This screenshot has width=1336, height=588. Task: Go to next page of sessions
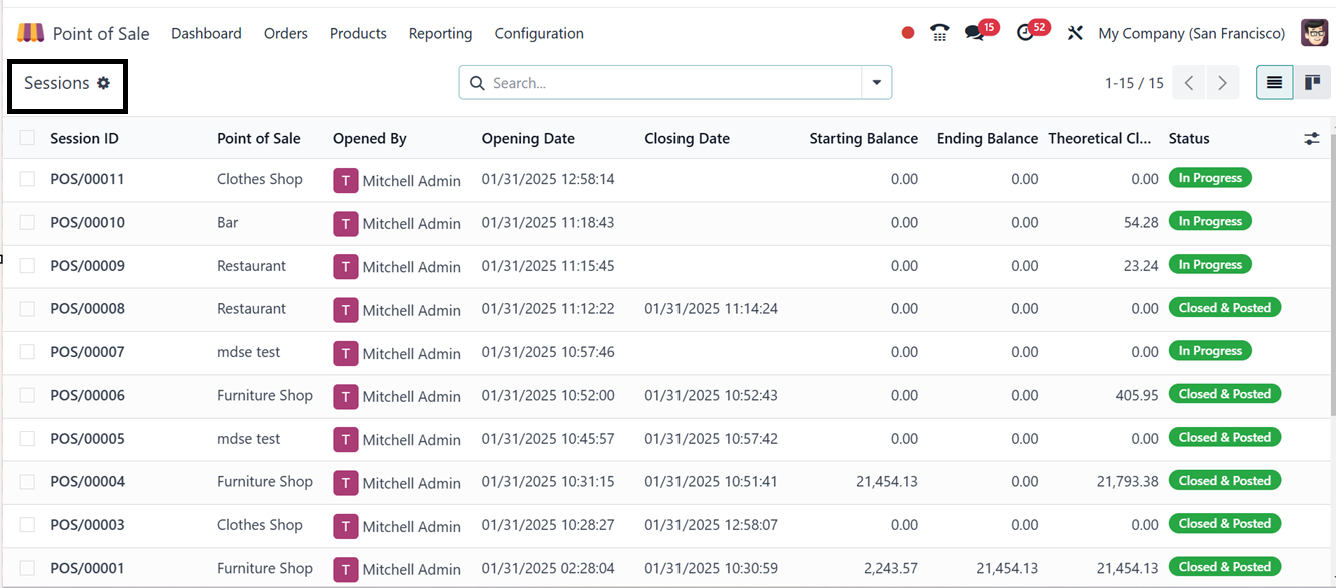(1222, 83)
